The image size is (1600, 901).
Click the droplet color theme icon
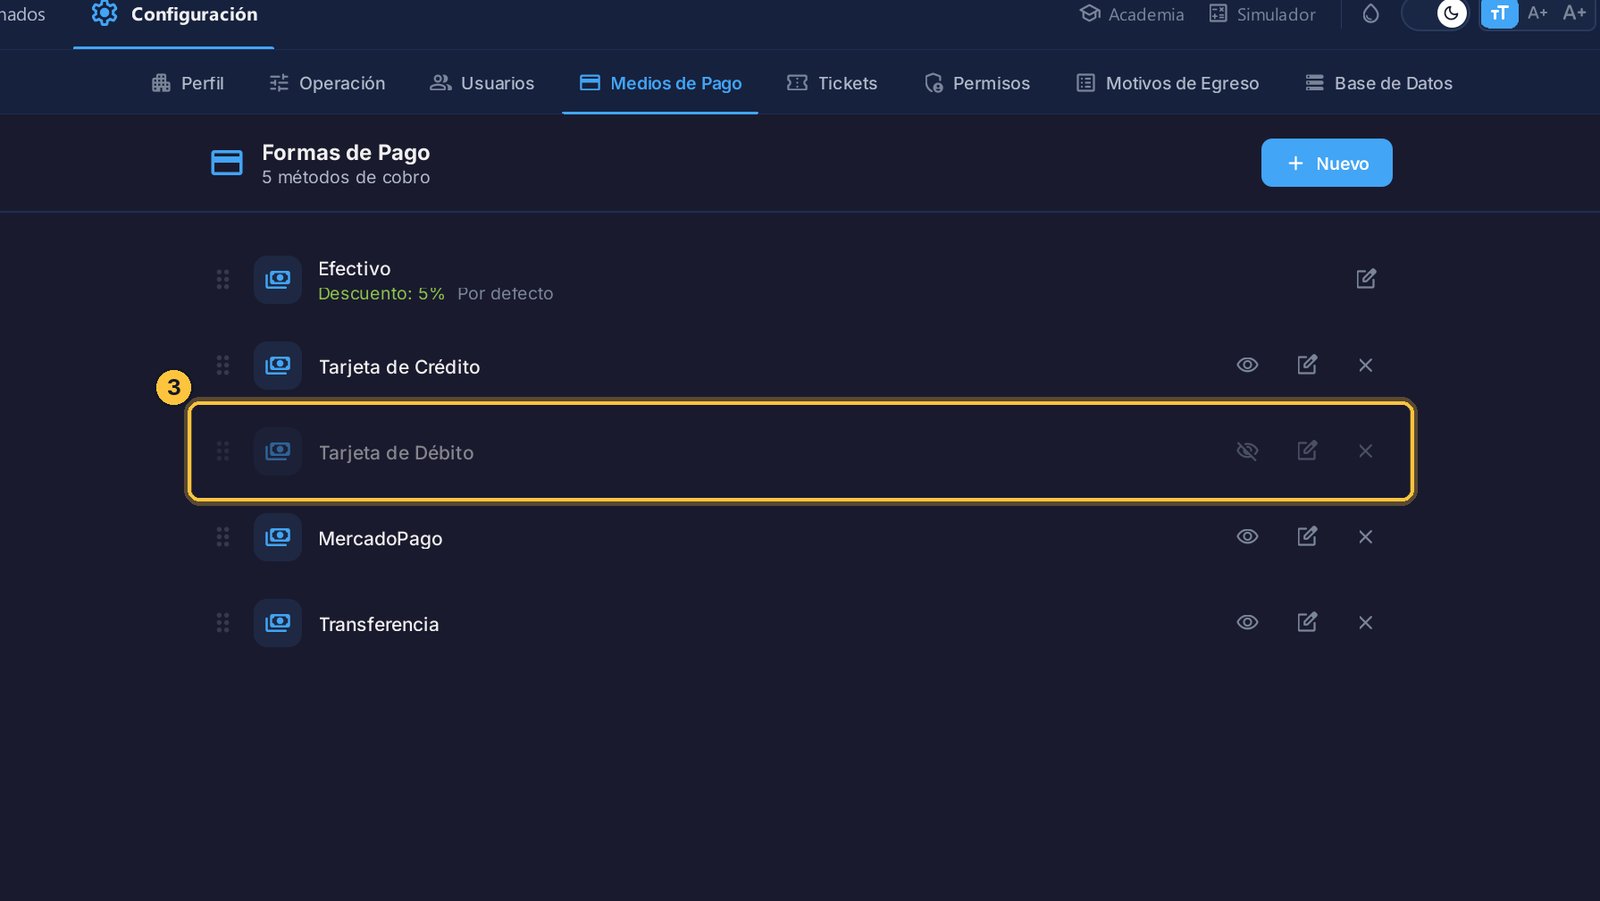click(1371, 14)
